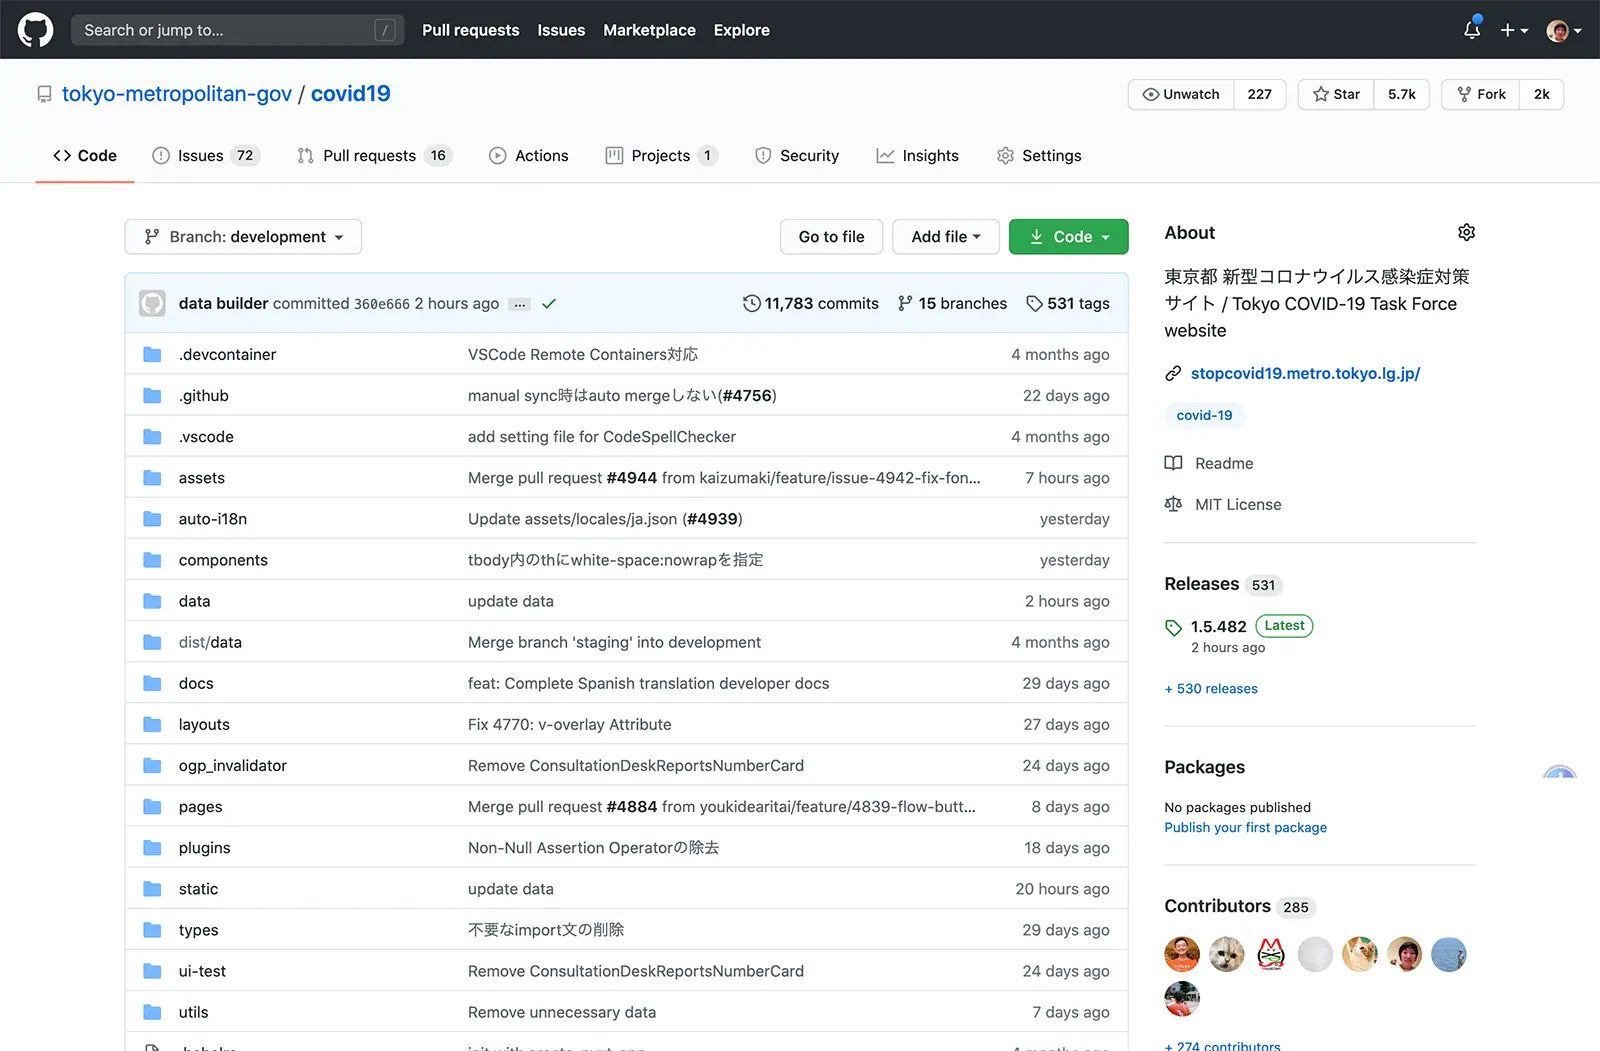1600x1051 pixels.
Task: Open the .devcontainer folder icon
Action: tap(152, 354)
